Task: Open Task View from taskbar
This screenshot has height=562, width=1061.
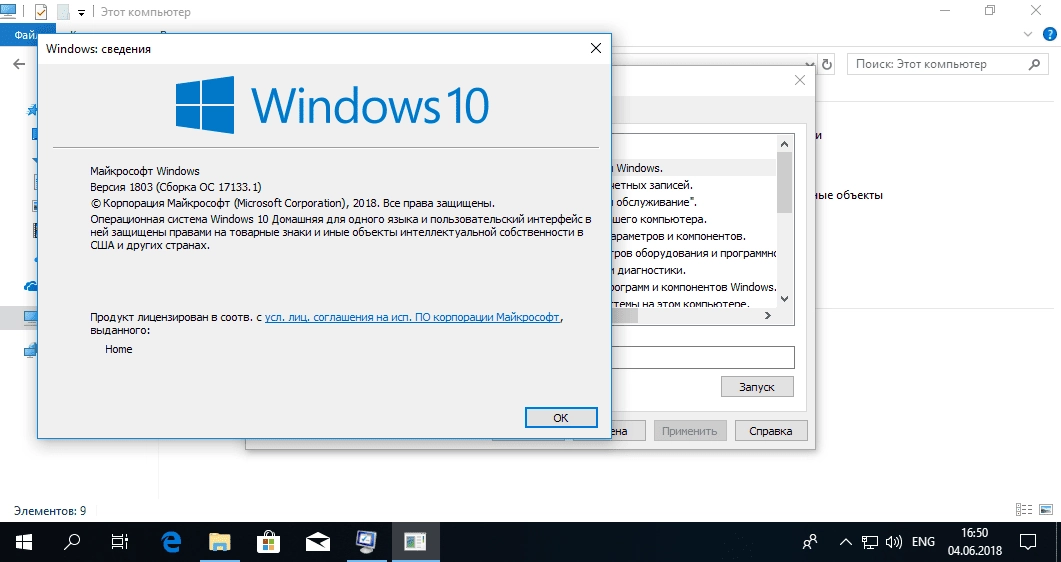Action: (x=120, y=542)
